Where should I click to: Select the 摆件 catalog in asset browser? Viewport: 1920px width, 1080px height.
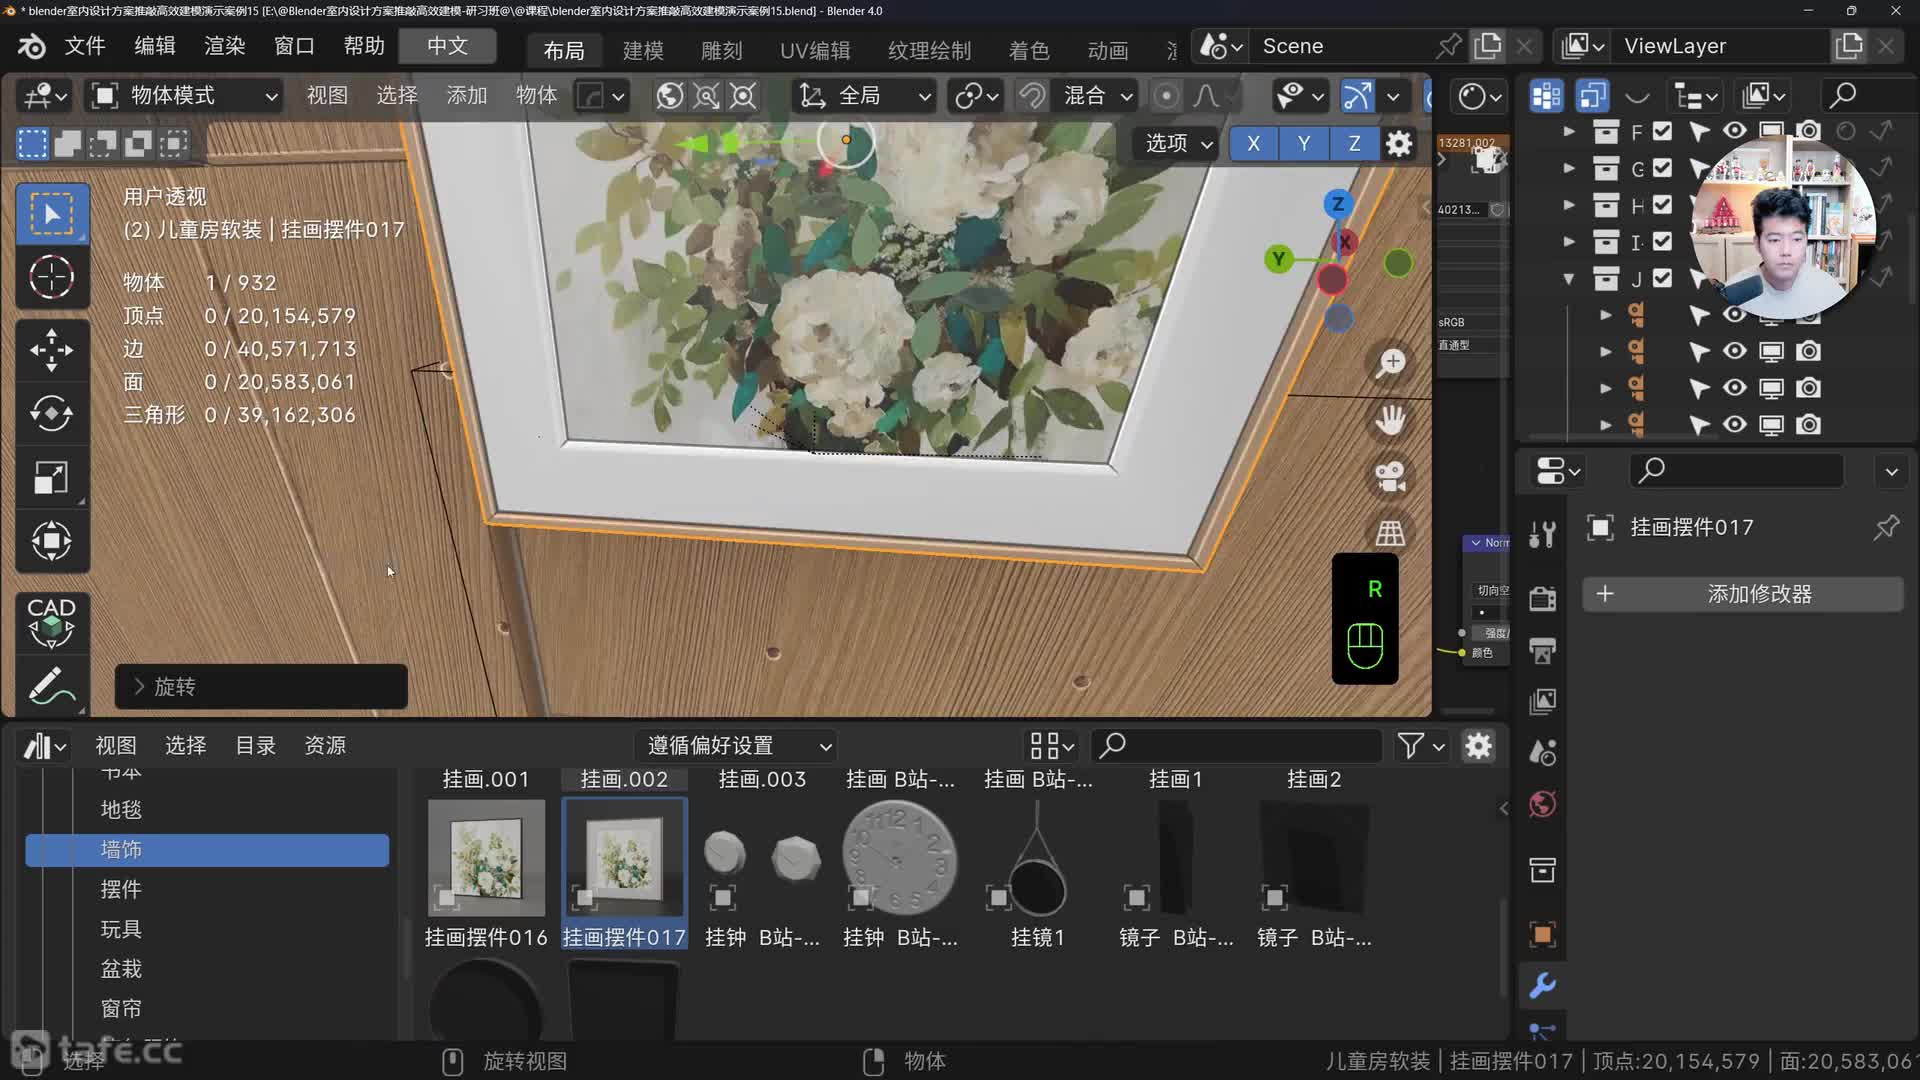point(121,889)
